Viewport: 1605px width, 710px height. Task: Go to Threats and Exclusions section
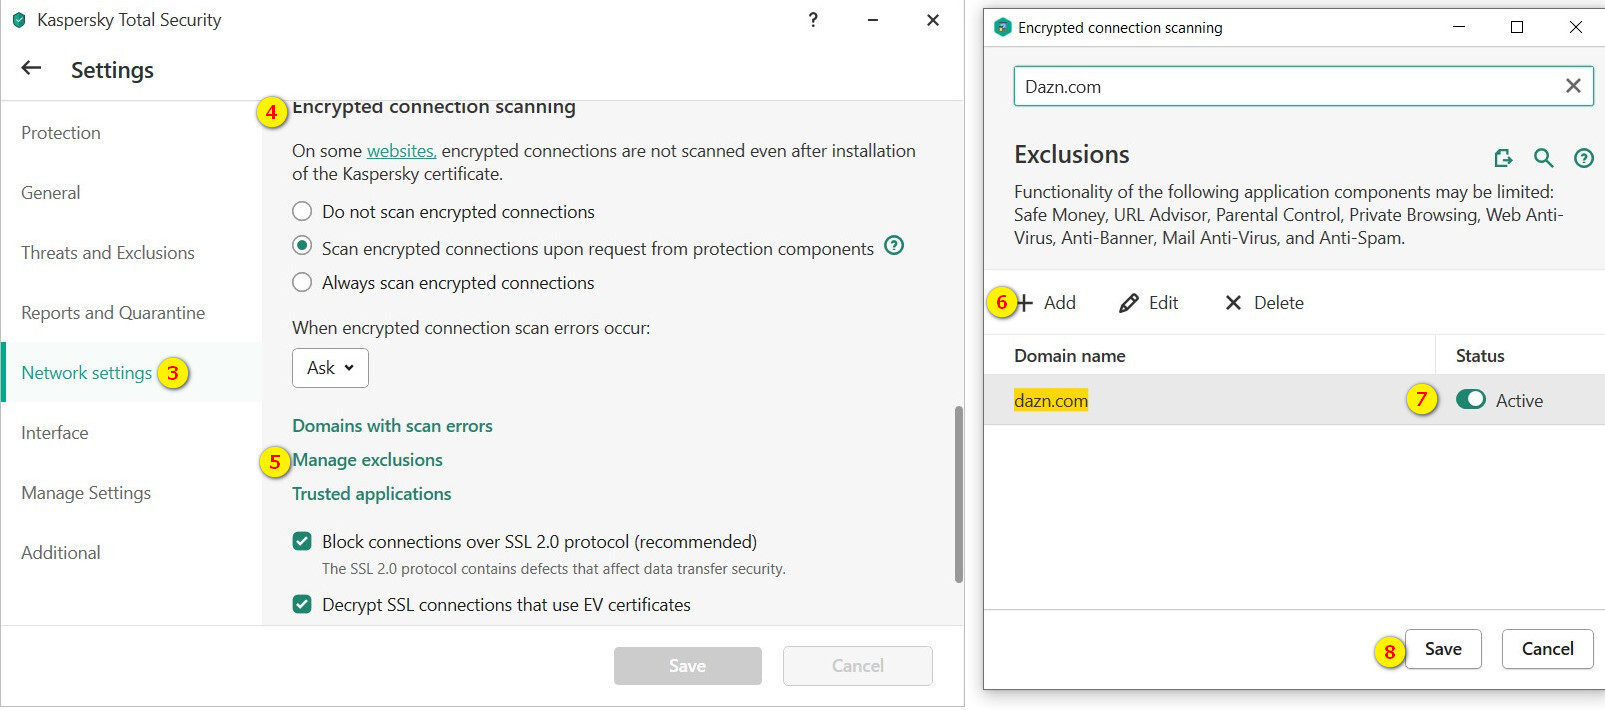pos(108,253)
